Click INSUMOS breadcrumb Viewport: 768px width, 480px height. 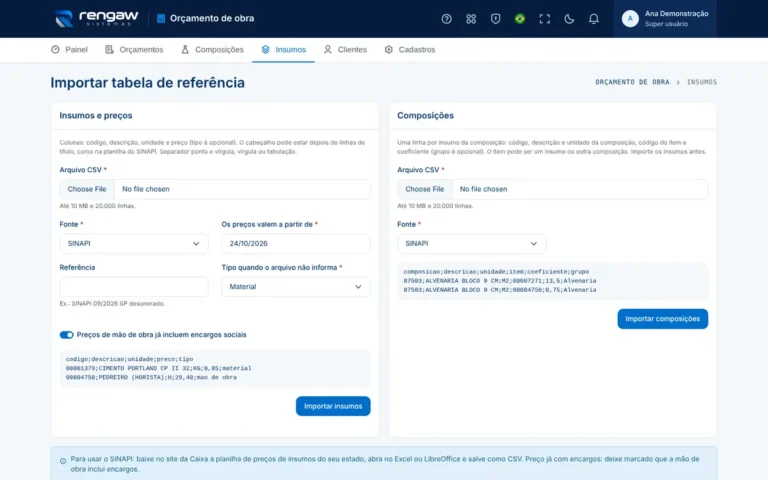pyautogui.click(x=701, y=82)
